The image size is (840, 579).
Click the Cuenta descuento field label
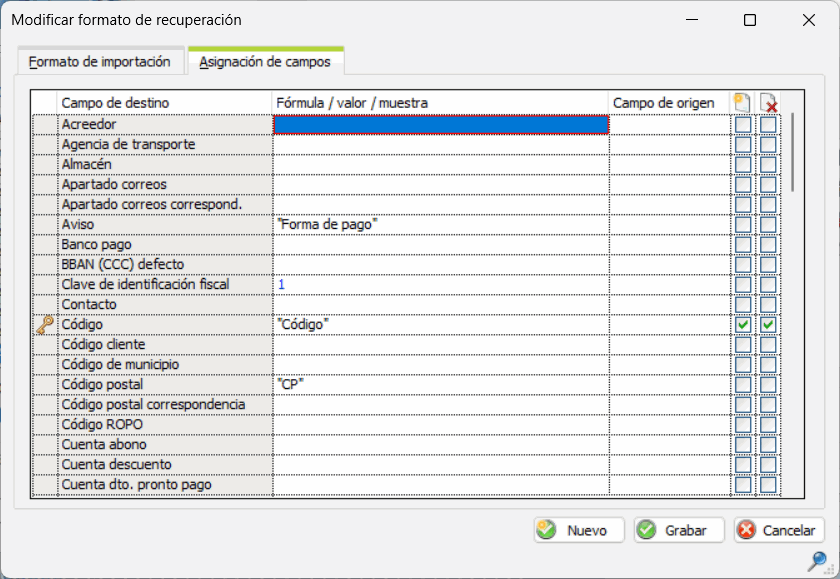pyautogui.click(x=117, y=464)
